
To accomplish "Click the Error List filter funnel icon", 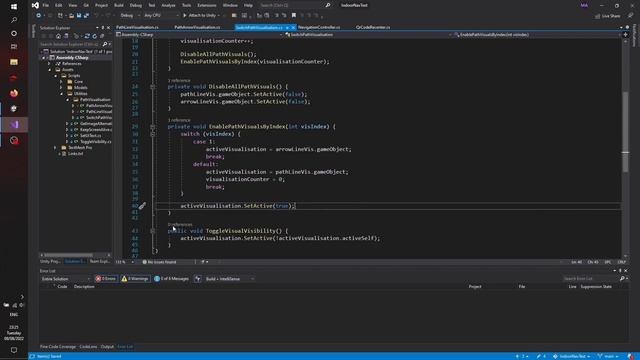I will coord(198,279).
